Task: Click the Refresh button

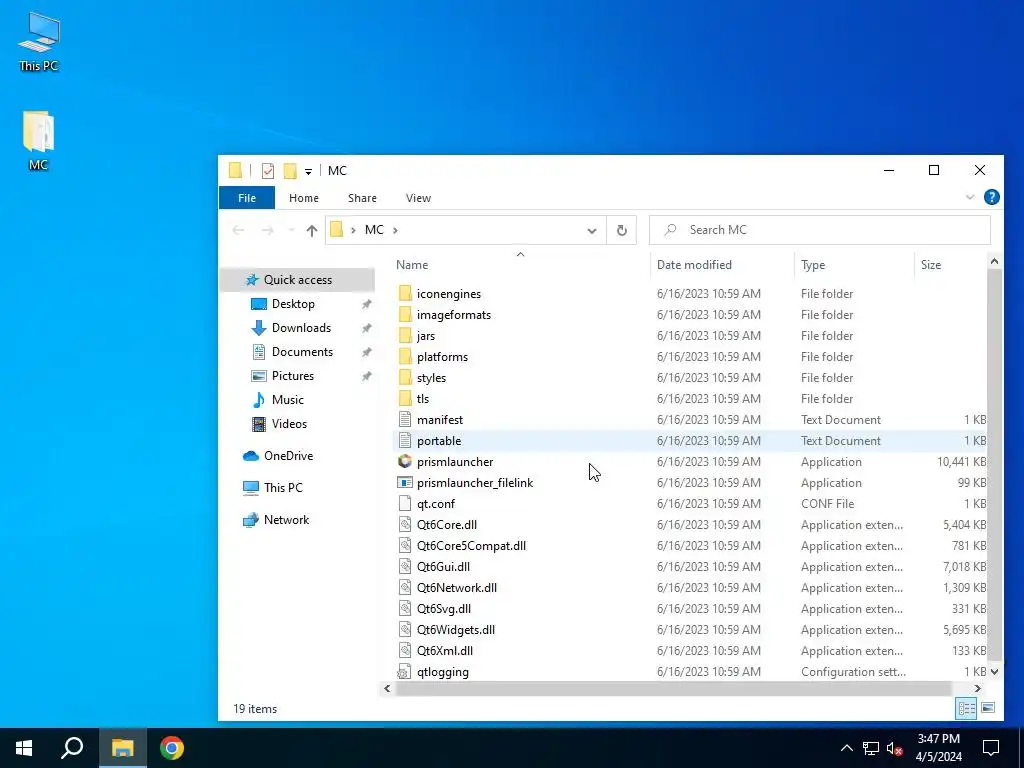Action: 622,231
